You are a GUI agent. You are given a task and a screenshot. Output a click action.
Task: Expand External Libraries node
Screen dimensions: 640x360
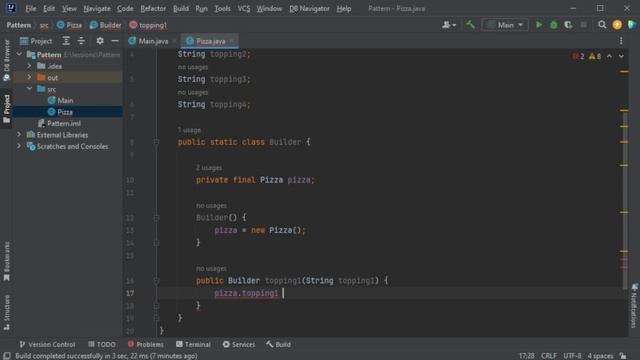(19, 134)
